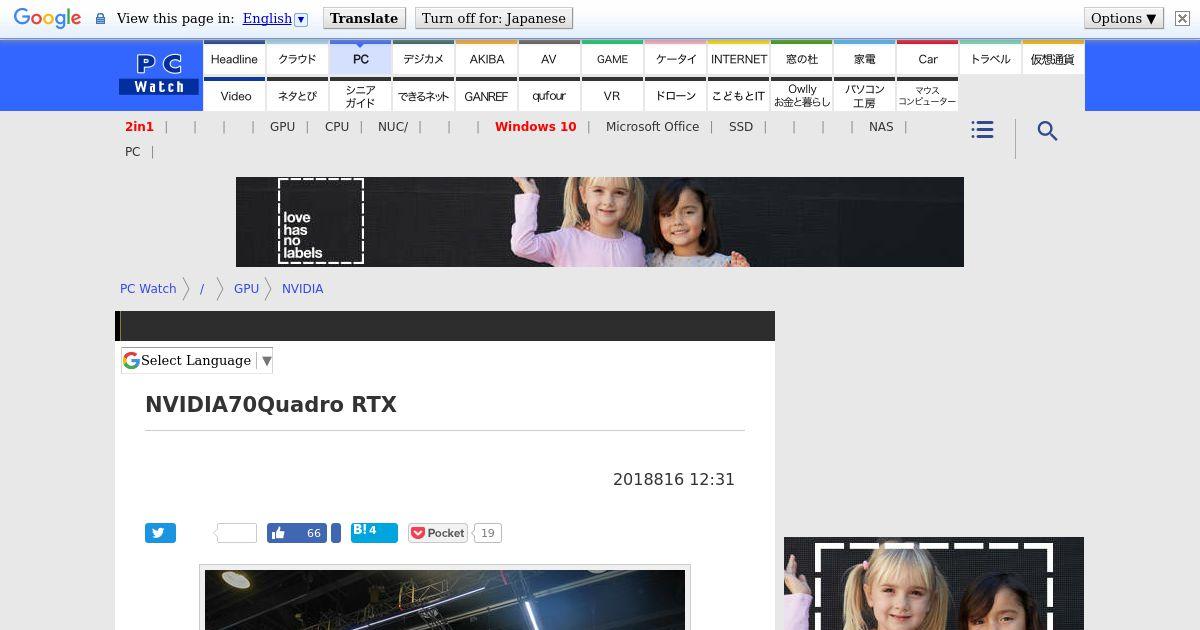Screen dimensions: 1200x630
Task: Share article via Twitter button
Action: click(x=160, y=533)
